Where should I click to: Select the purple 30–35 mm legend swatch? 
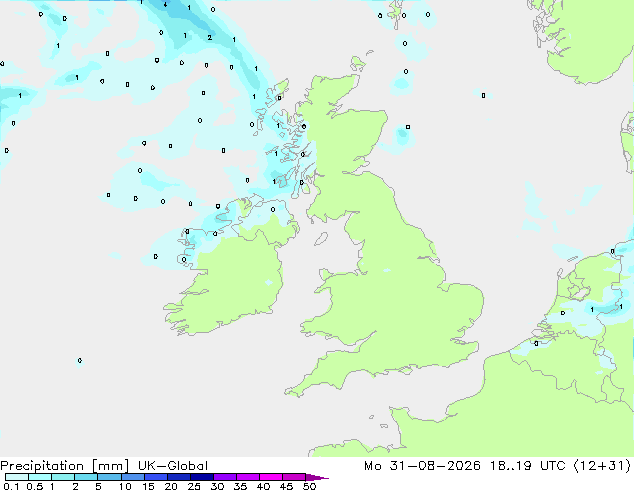225,477
